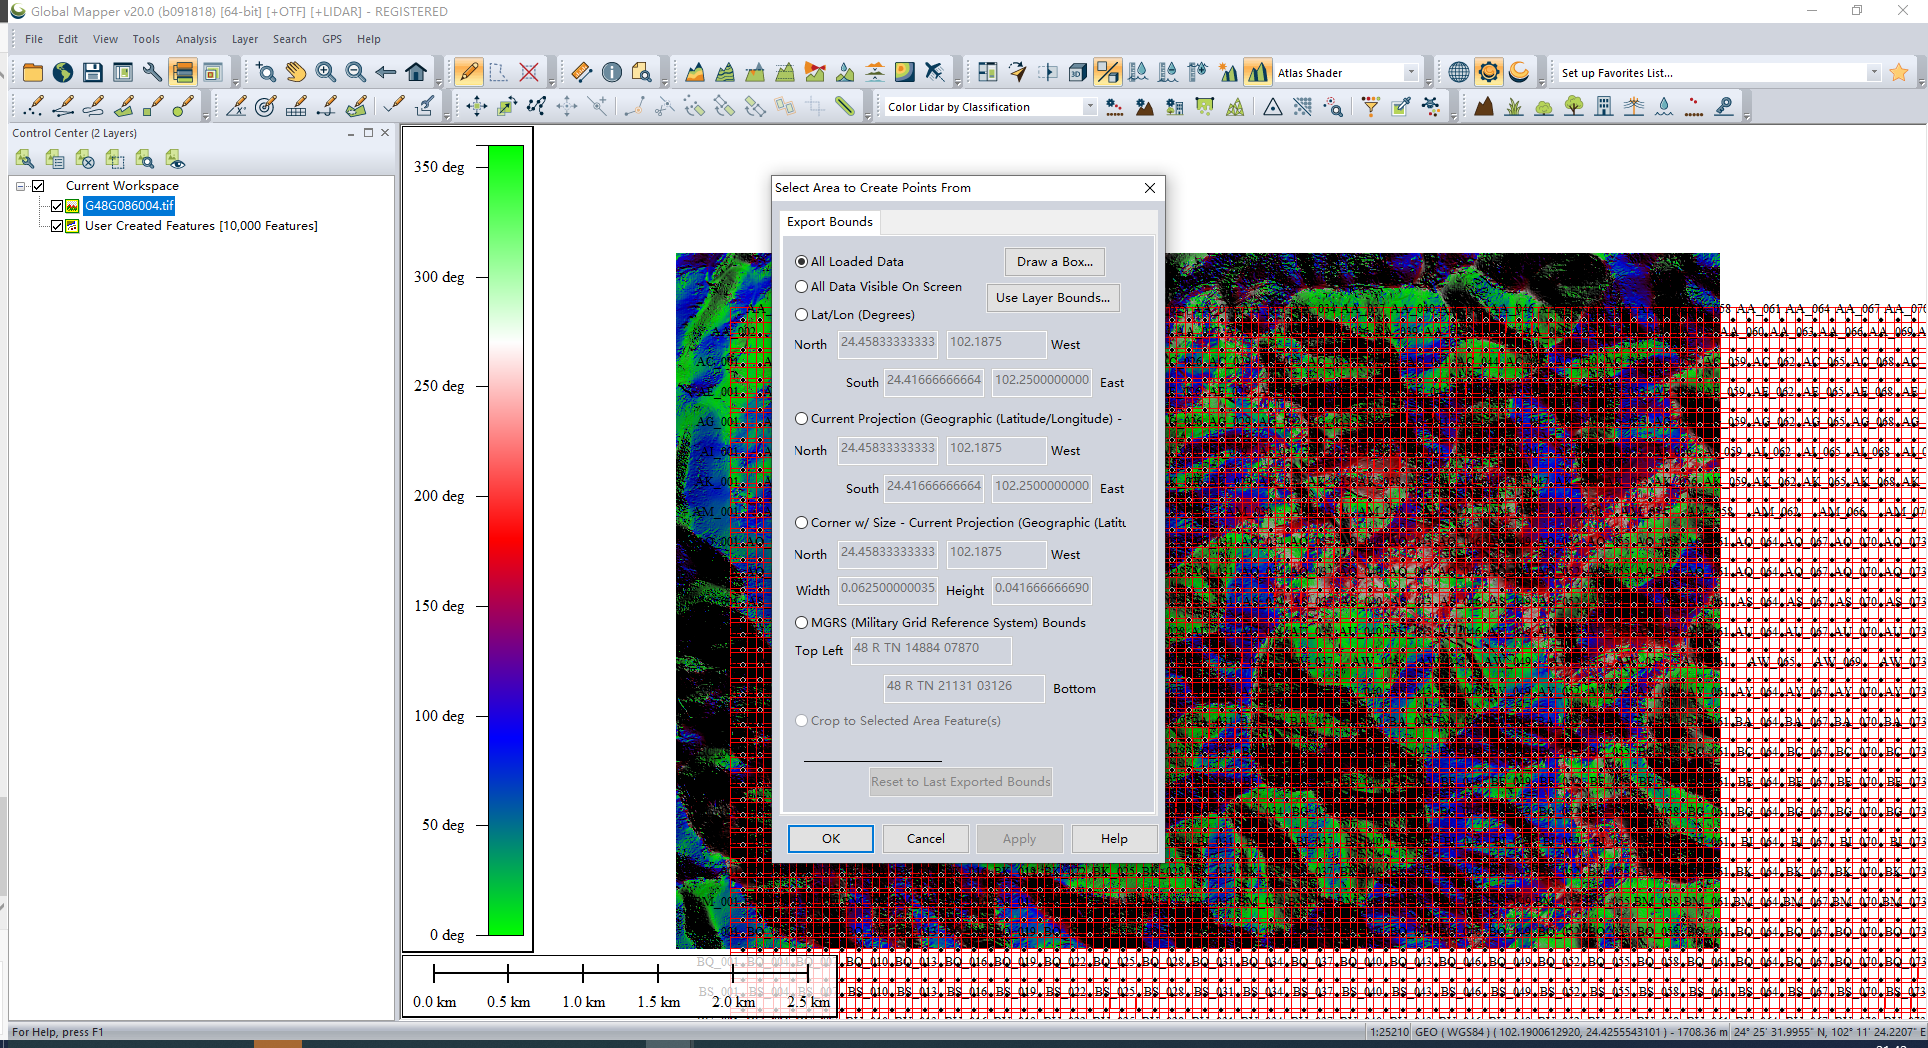
Task: Open the File menu
Action: tap(34, 39)
